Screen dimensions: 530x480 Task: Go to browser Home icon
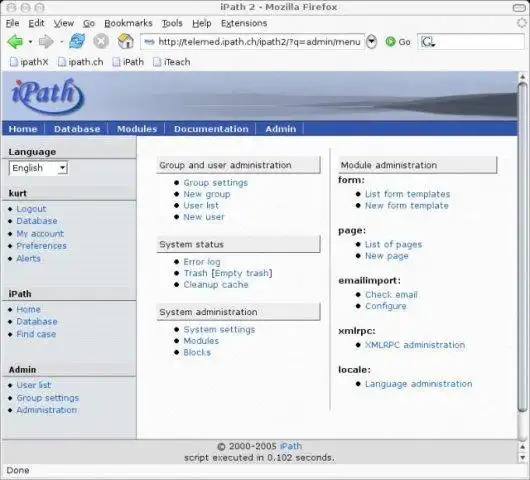click(x=125, y=42)
